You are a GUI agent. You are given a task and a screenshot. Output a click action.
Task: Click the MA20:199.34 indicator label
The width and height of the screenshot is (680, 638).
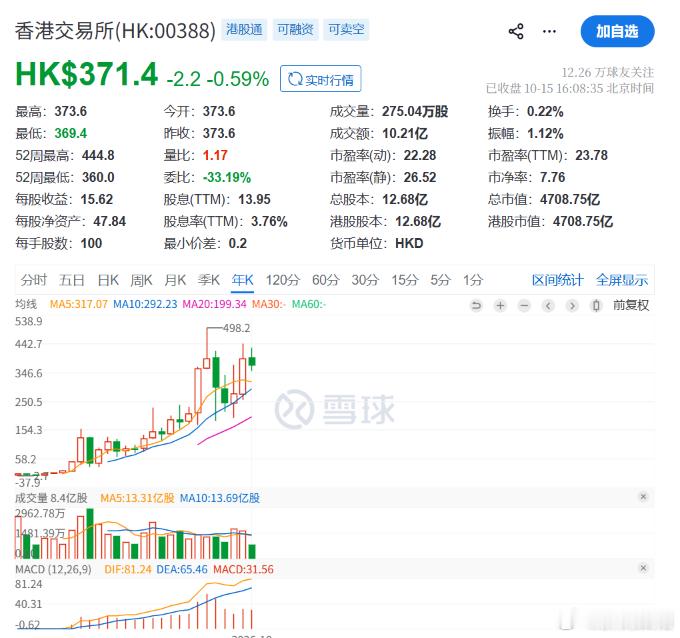coord(214,304)
